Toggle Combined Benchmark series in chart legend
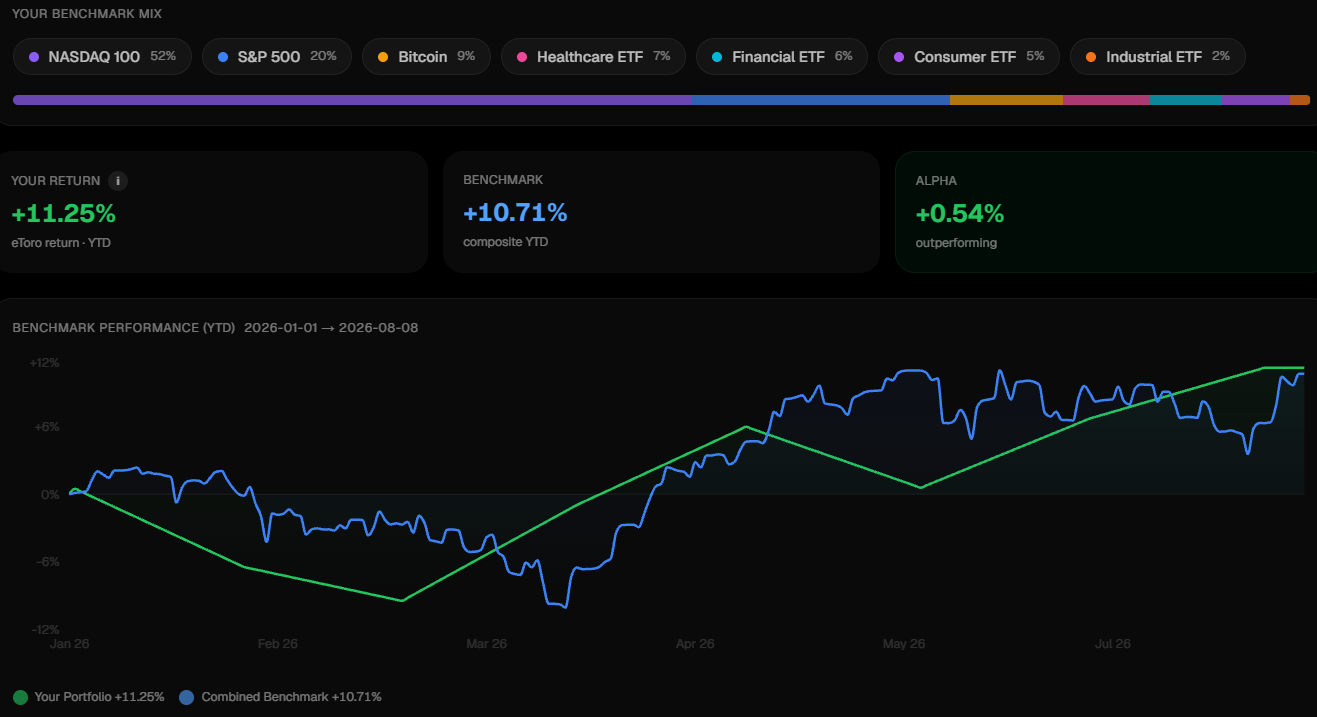 (281, 697)
